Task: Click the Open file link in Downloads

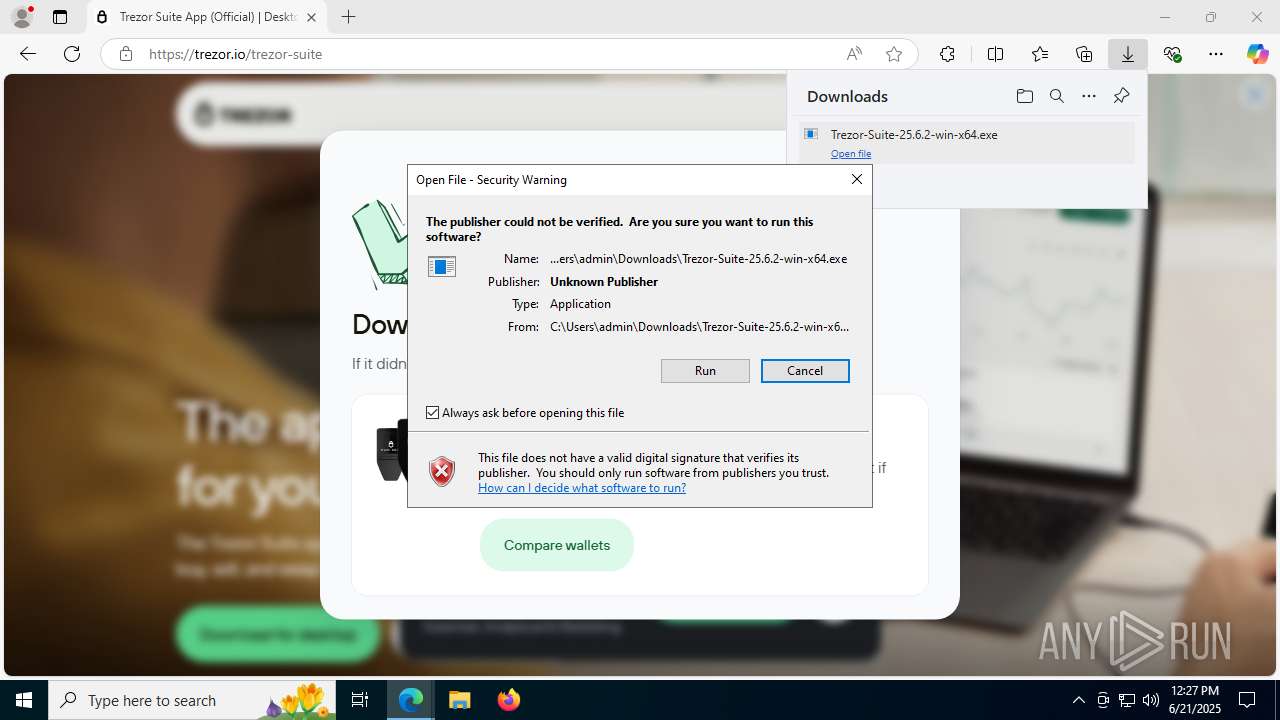Action: (851, 154)
